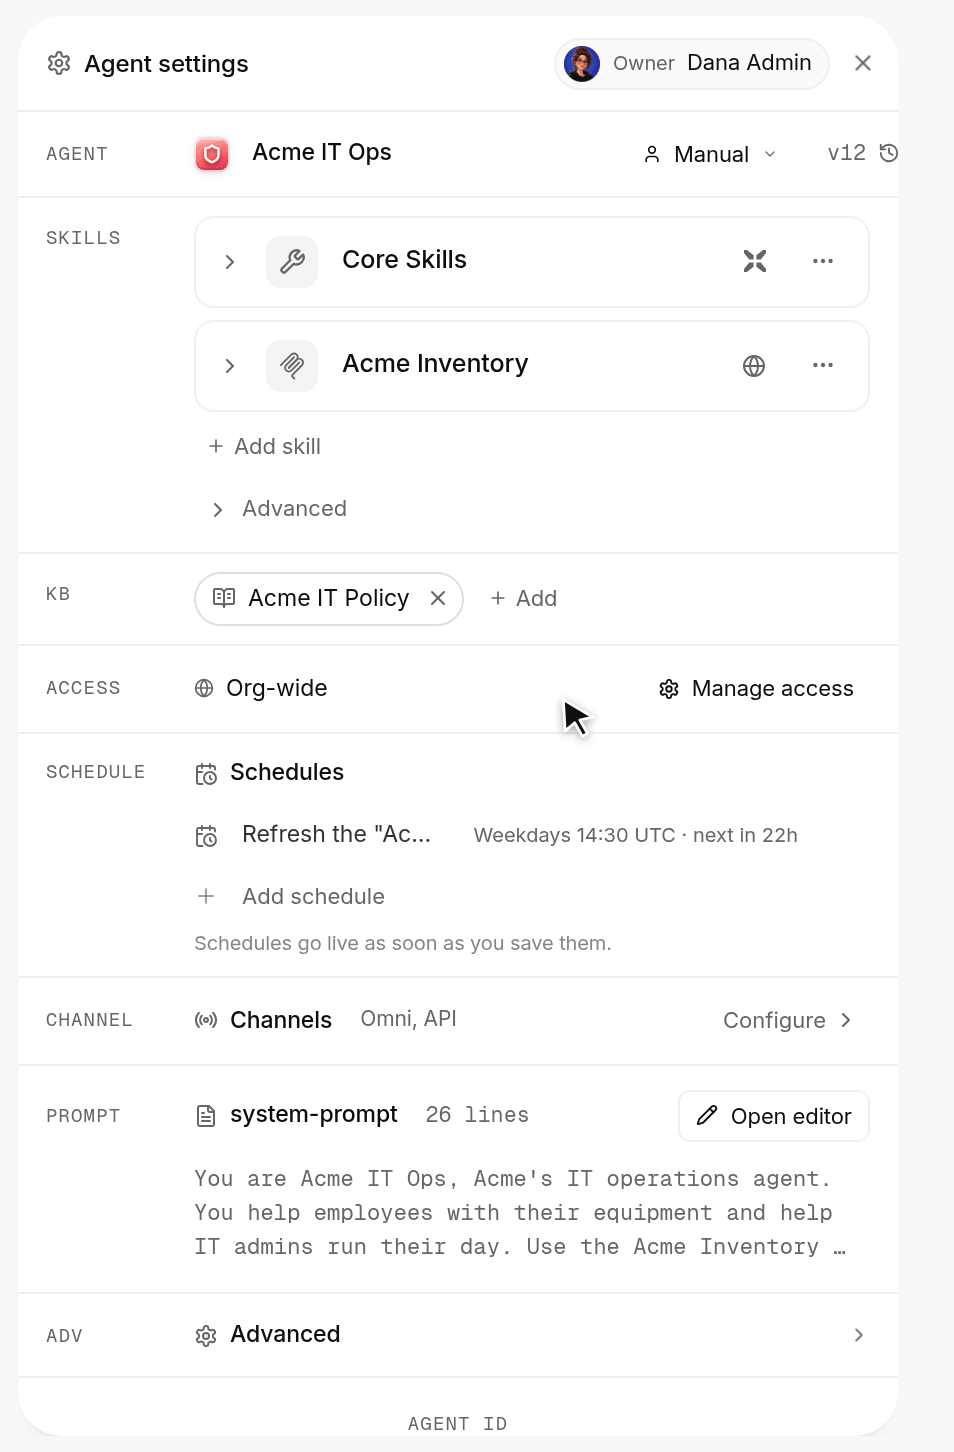Image resolution: width=954 pixels, height=1452 pixels.
Task: Expand Advanced under skills section
Action: pos(279,509)
